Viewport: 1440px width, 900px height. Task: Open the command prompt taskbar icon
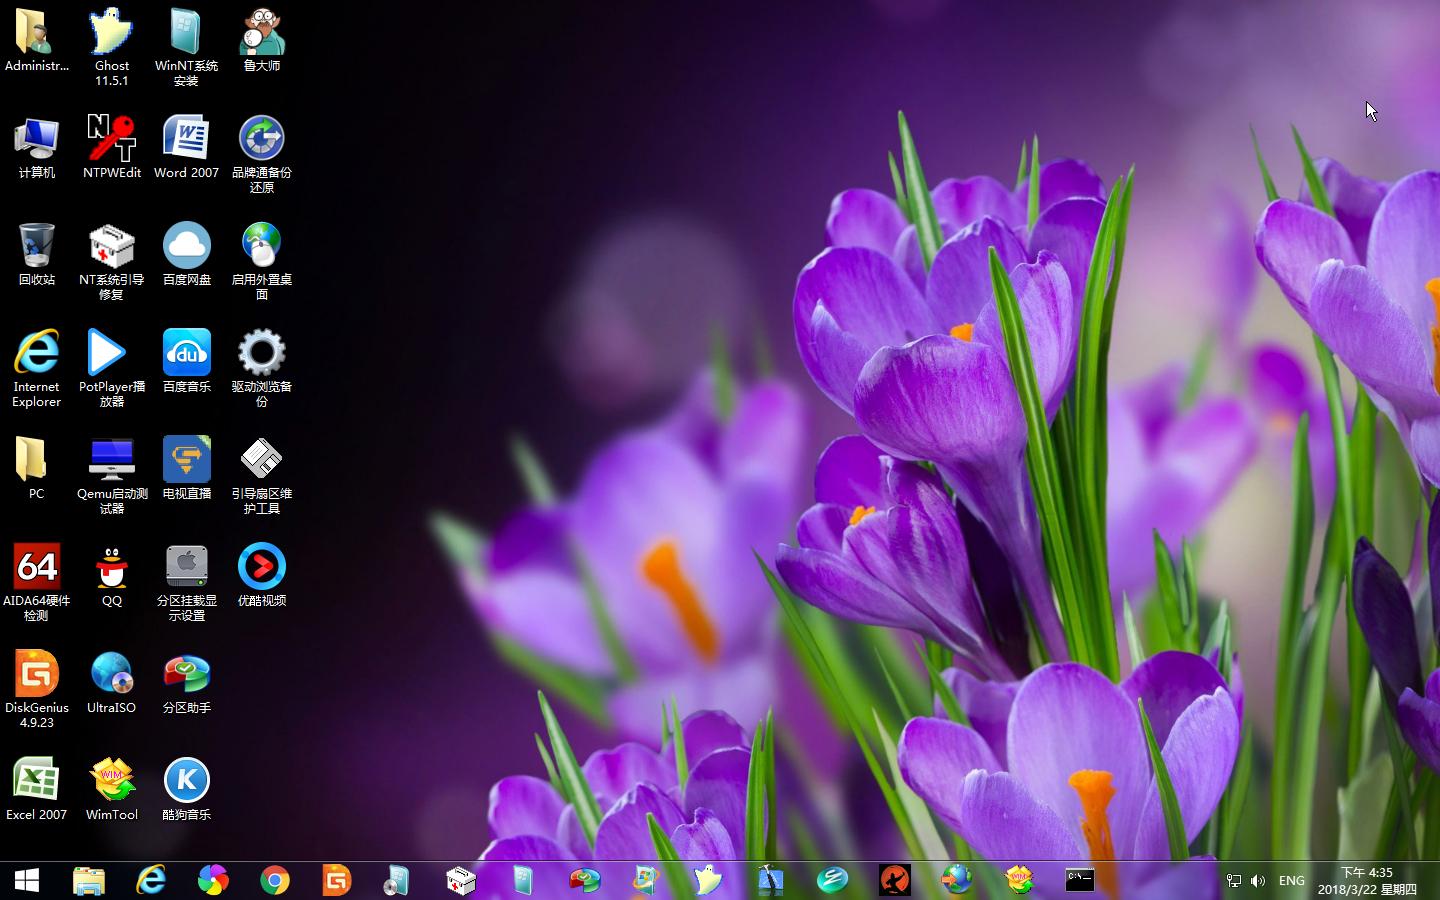click(1080, 880)
